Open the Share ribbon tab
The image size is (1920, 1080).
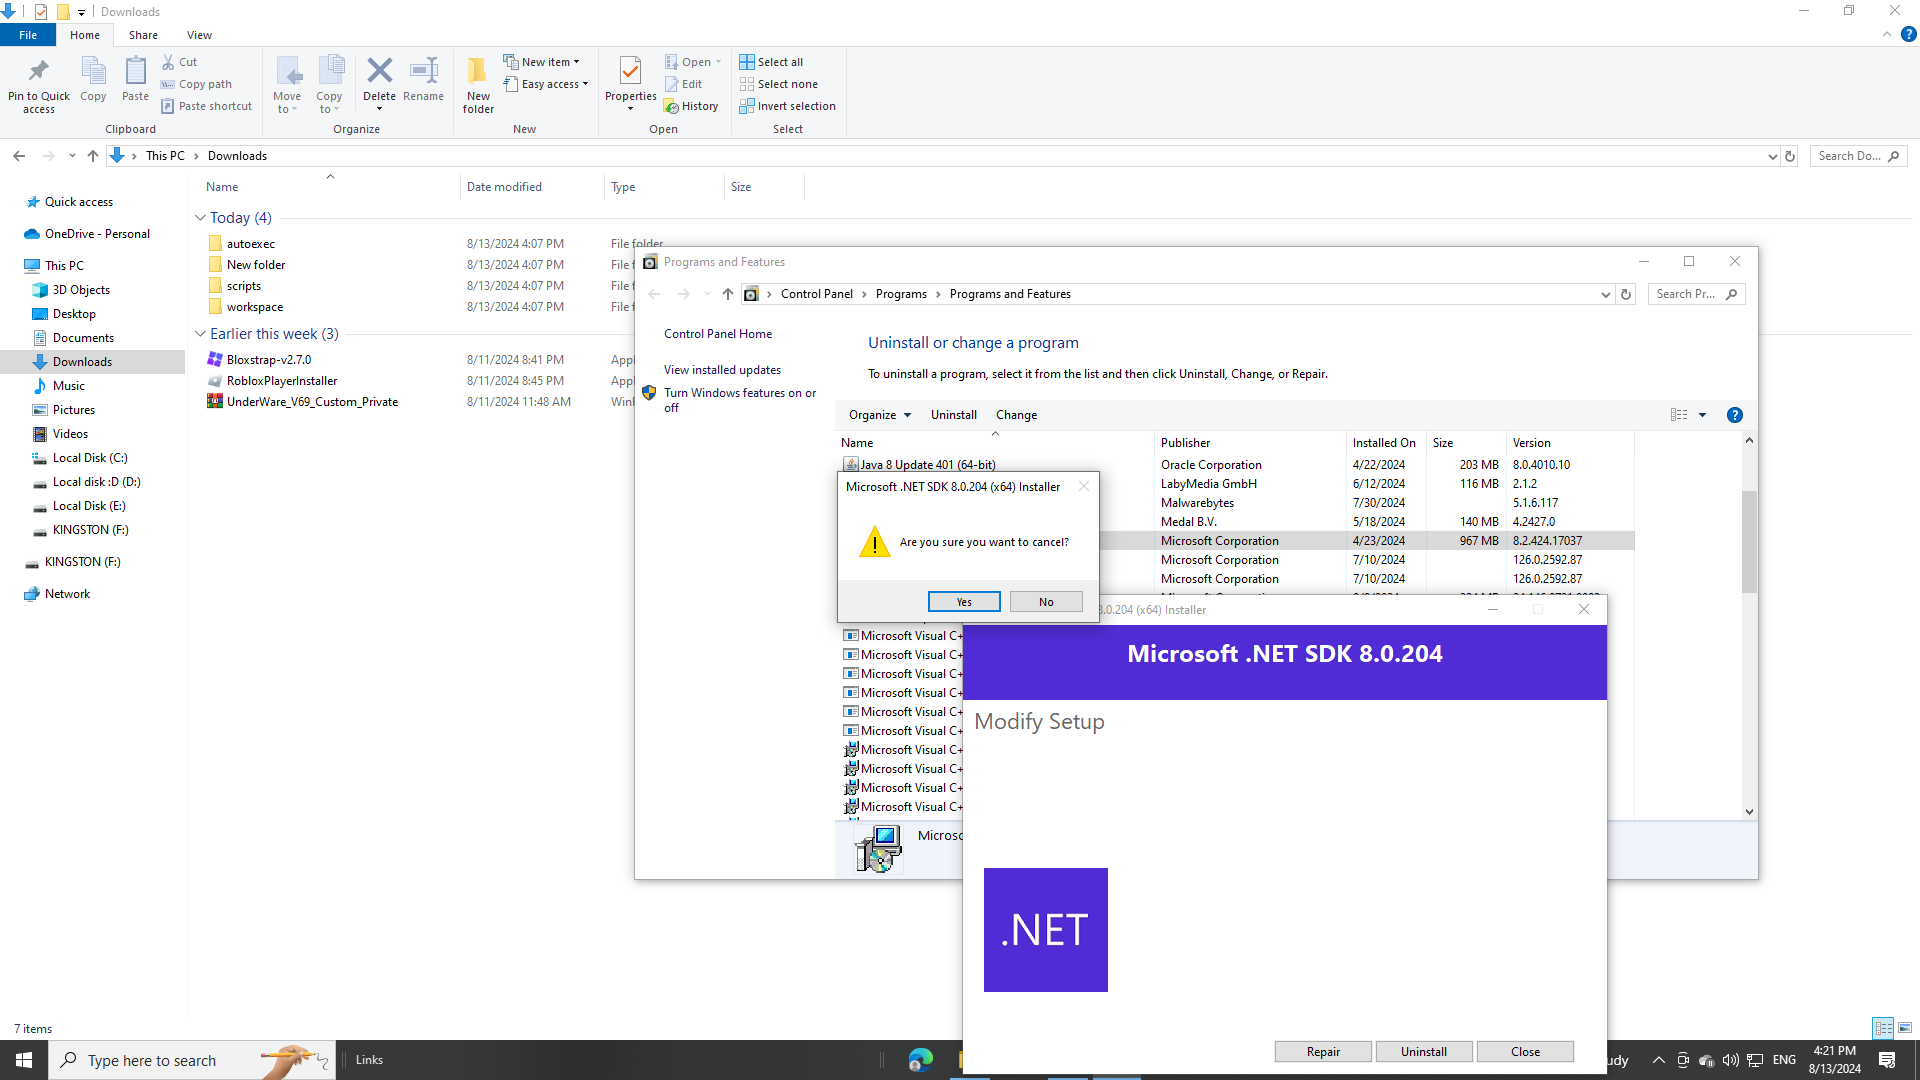tap(143, 35)
